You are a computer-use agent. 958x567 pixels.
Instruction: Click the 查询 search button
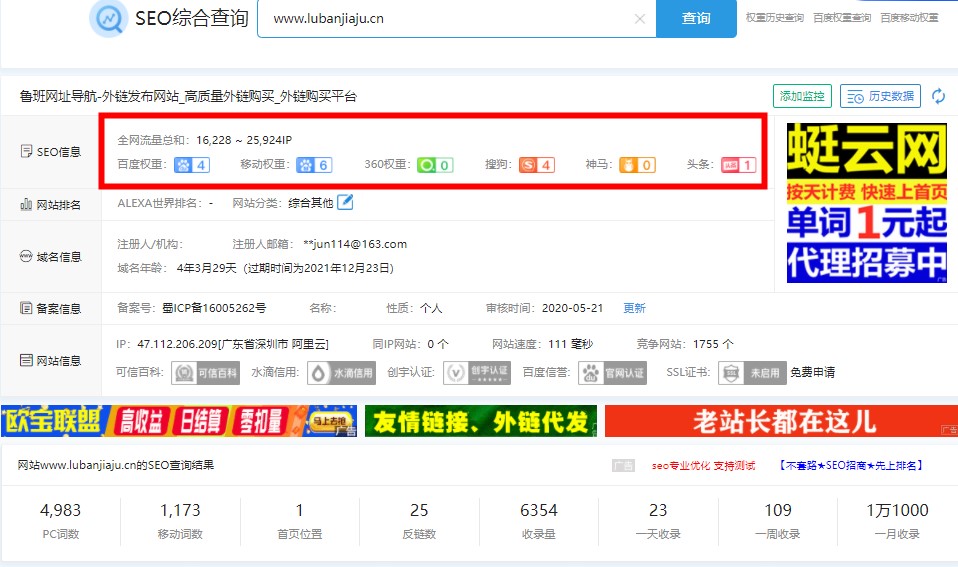click(696, 18)
